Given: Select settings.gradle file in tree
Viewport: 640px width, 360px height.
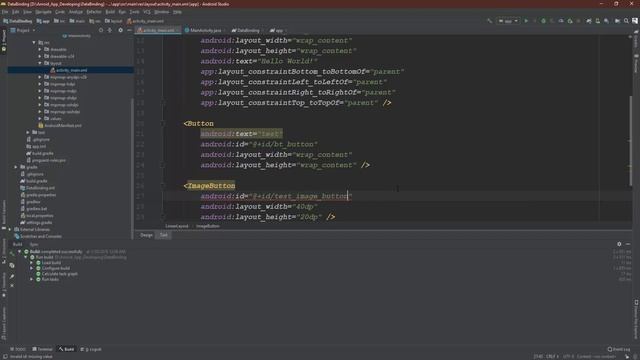Looking at the screenshot, I should coord(39,223).
